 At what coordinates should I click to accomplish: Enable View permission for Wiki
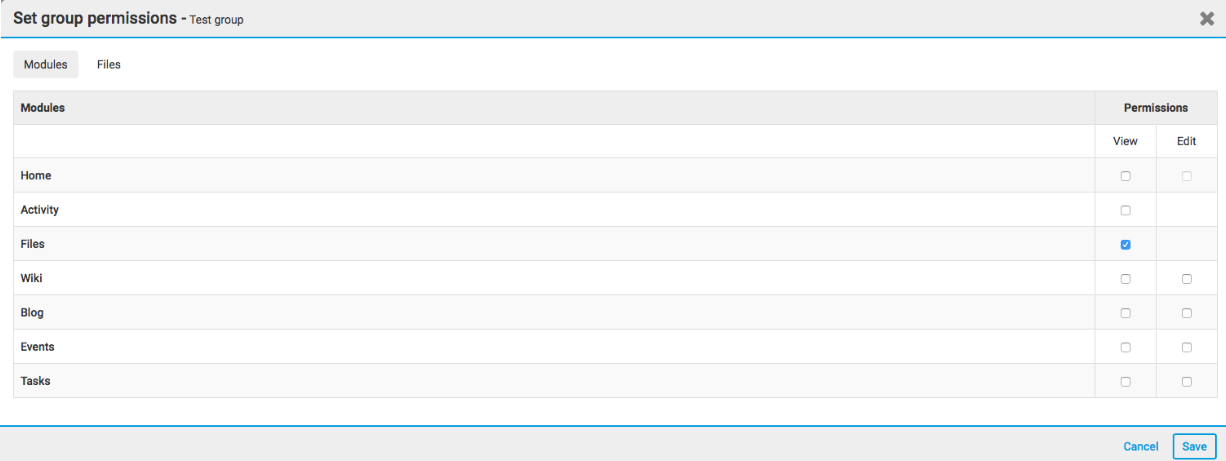[1126, 279]
